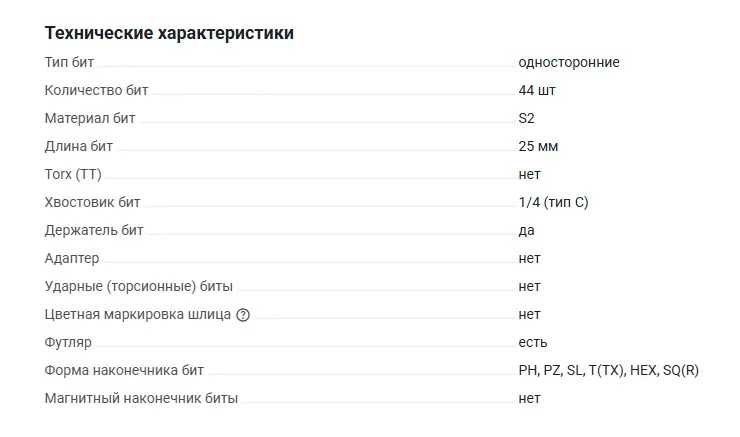Select the Материал бит label
740x437 pixels.
90,118
